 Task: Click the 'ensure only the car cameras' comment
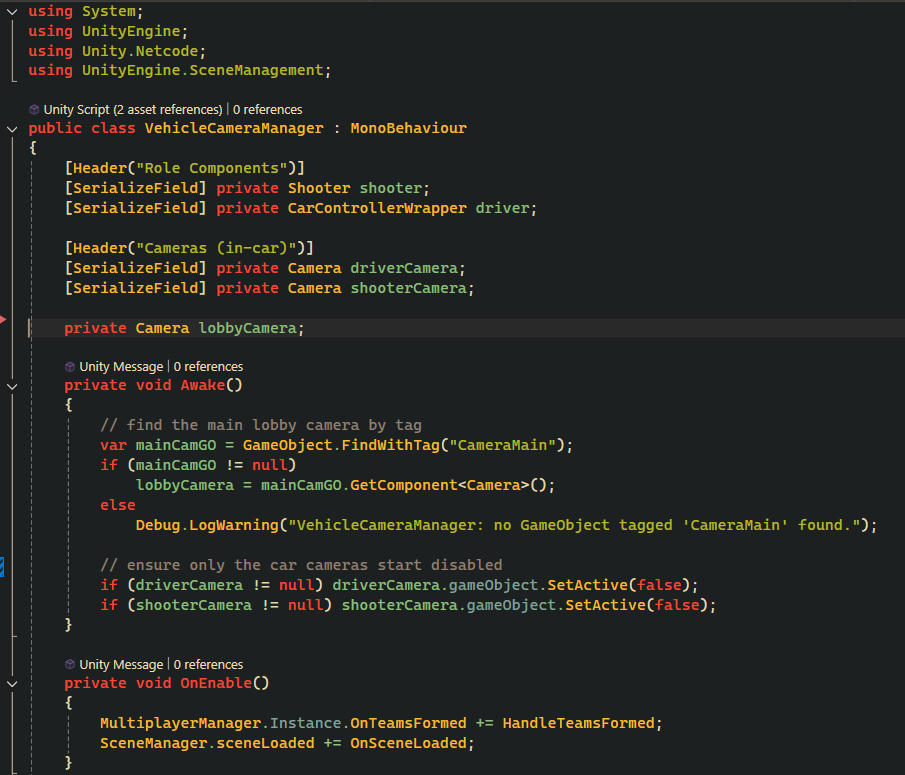point(301,565)
